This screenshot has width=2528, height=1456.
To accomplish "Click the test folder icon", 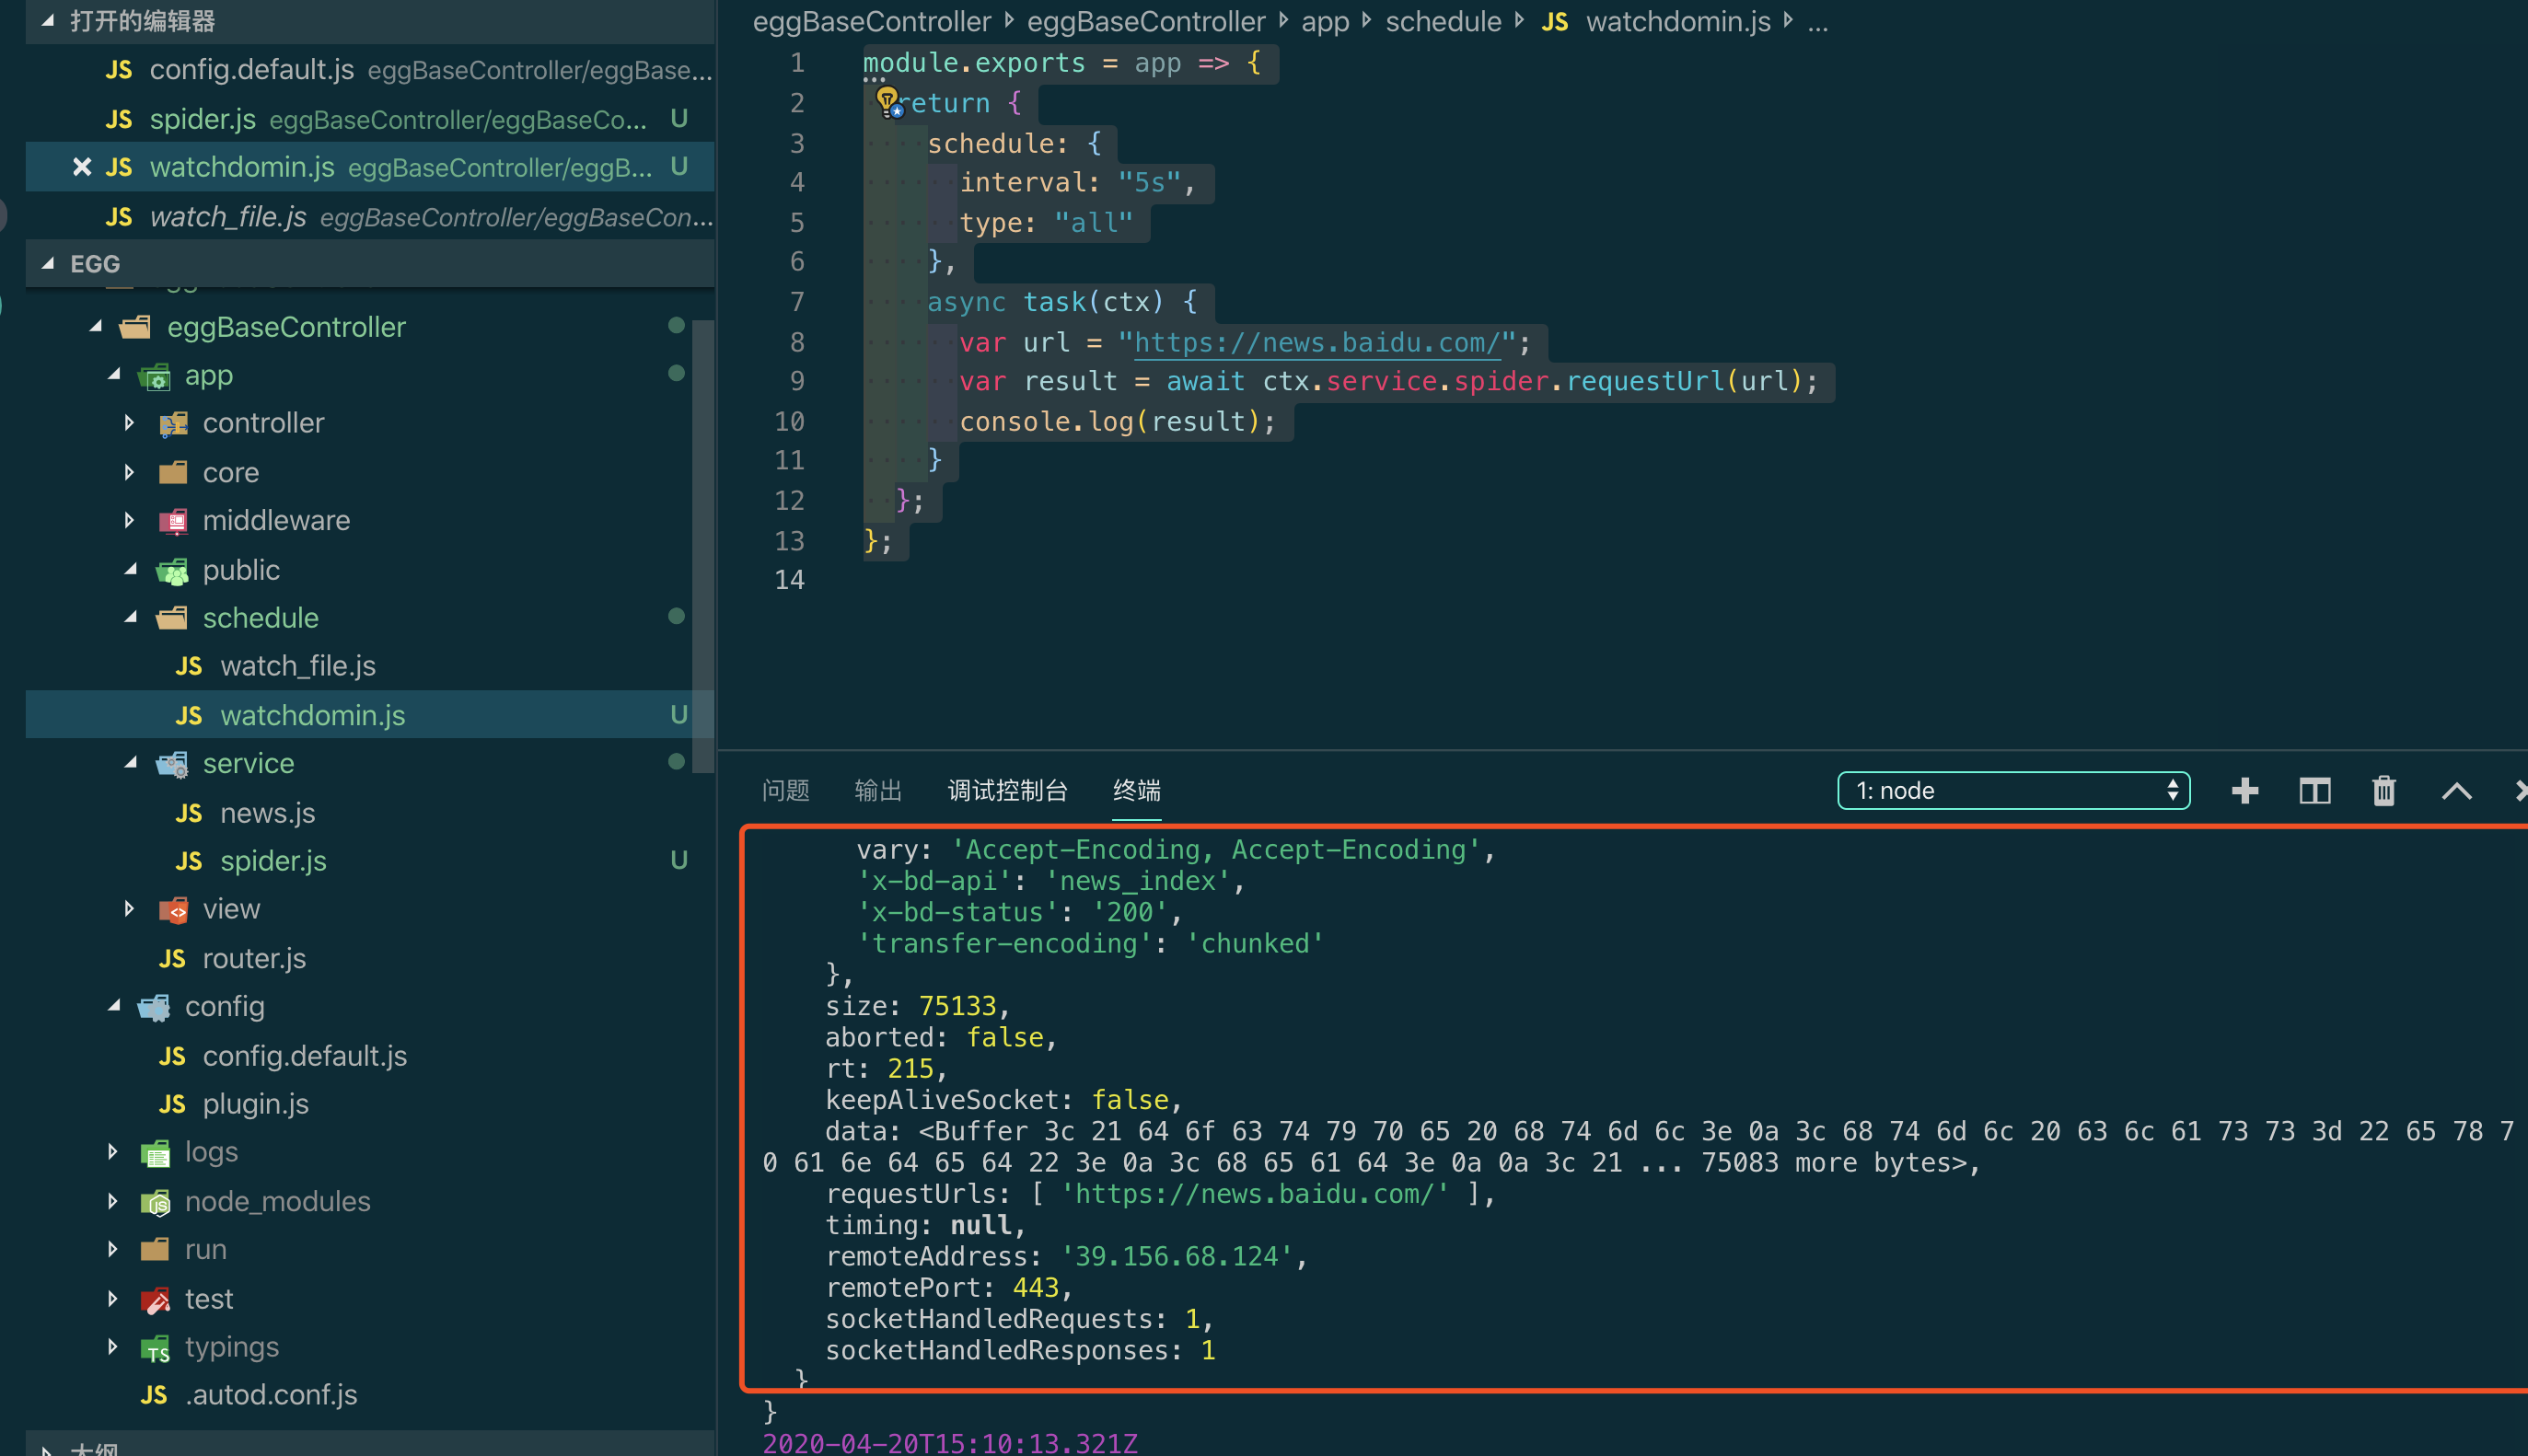I will tap(155, 1300).
